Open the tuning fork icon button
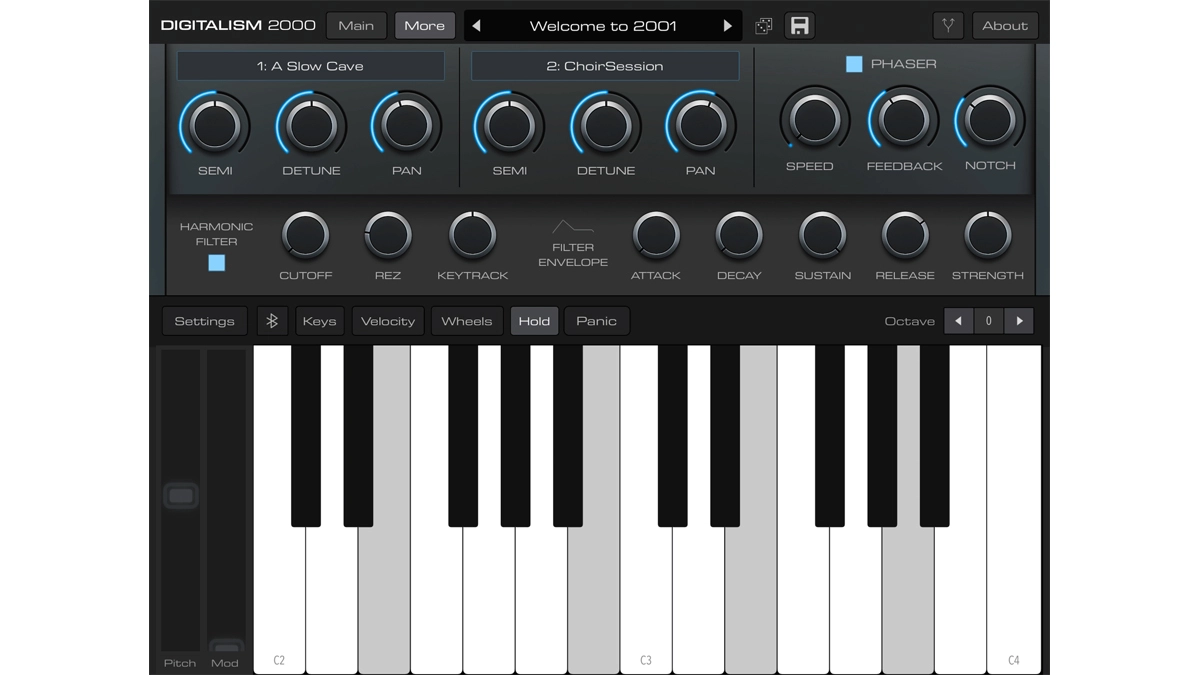1200x675 pixels. click(x=948, y=26)
